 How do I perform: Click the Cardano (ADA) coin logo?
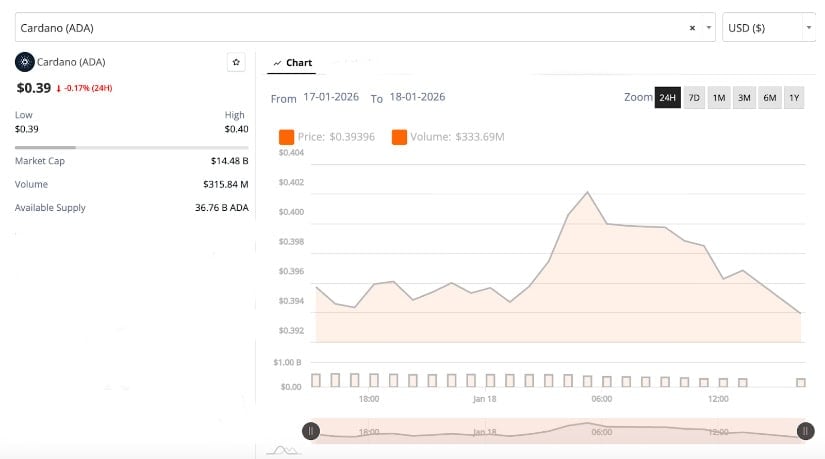click(24, 62)
